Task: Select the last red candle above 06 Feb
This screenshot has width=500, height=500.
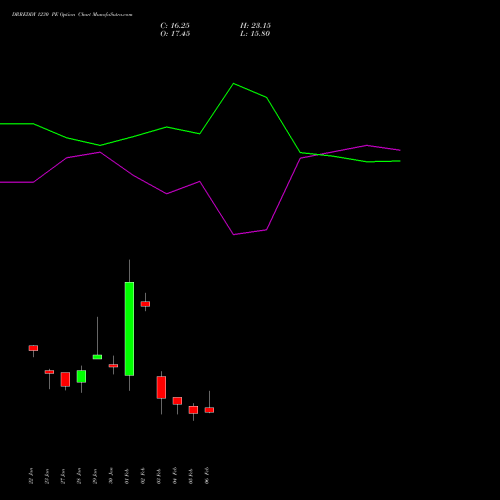Action: pos(209,410)
